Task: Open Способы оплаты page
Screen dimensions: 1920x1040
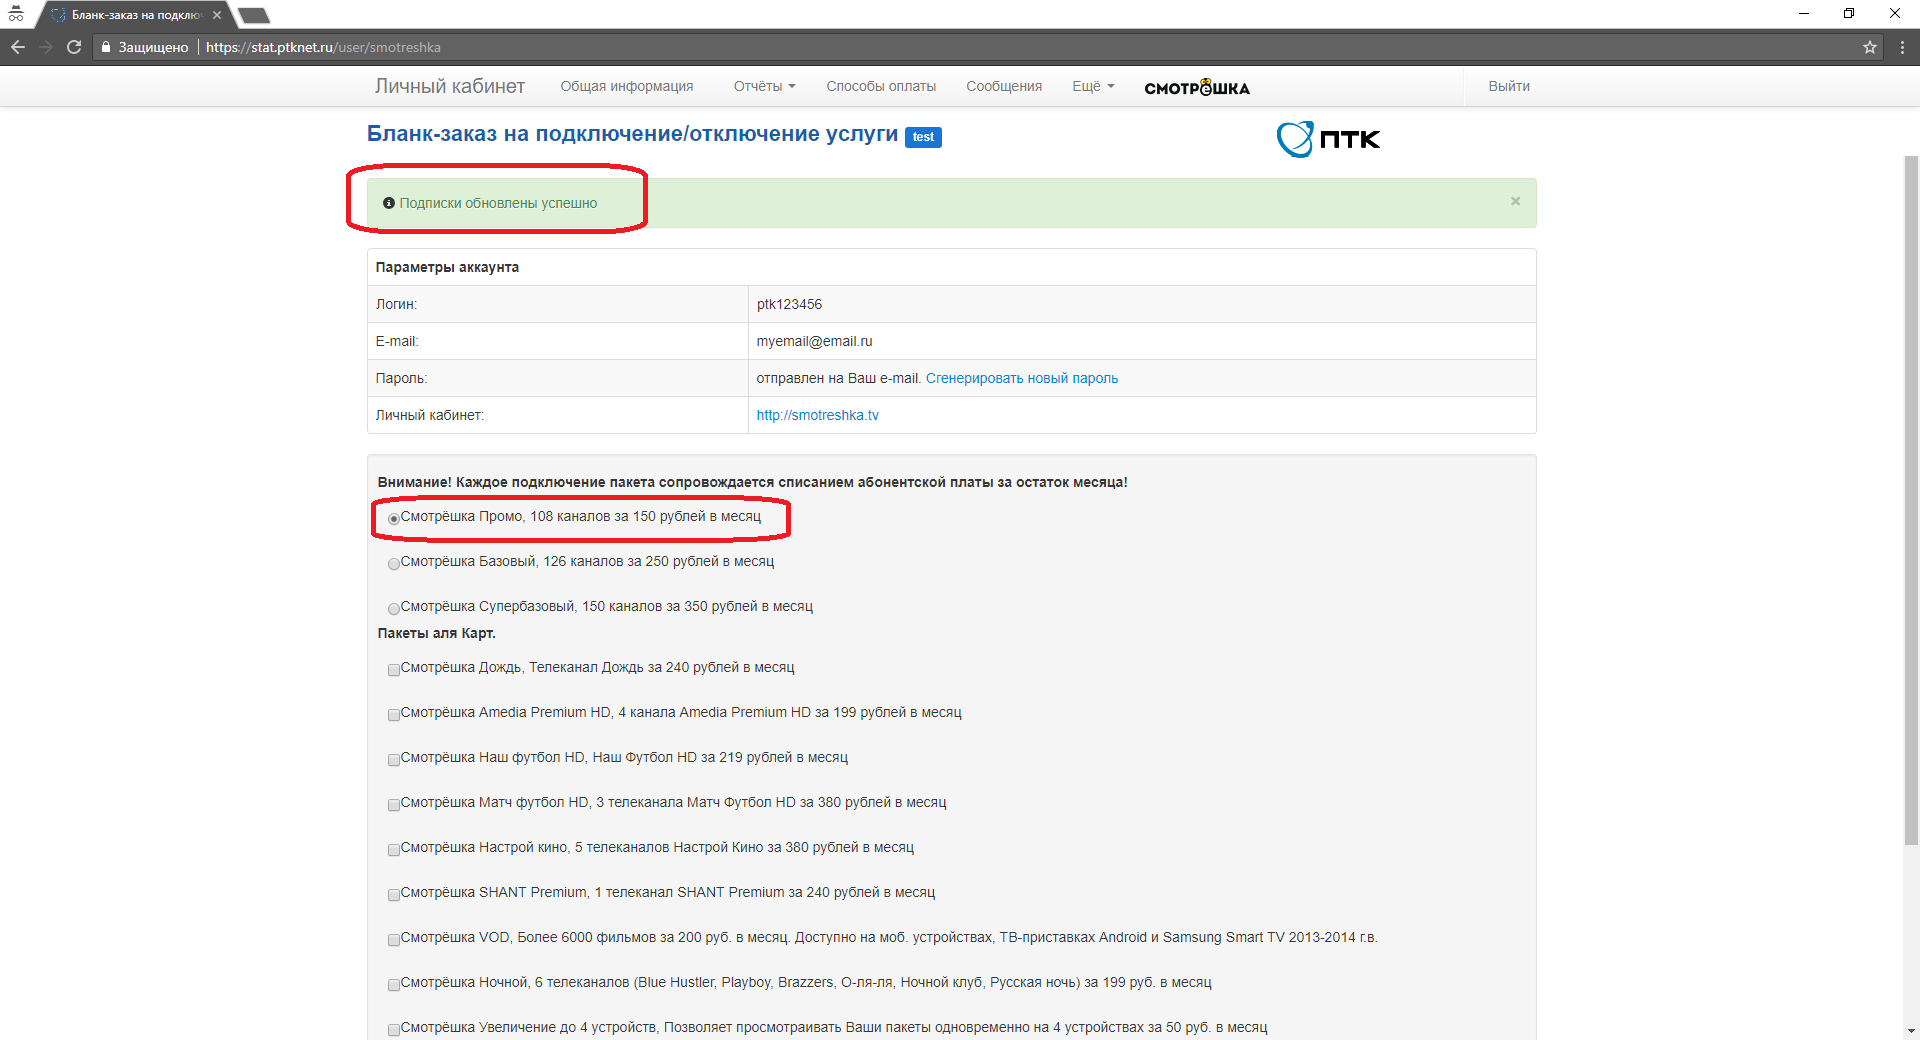Action: tap(881, 86)
